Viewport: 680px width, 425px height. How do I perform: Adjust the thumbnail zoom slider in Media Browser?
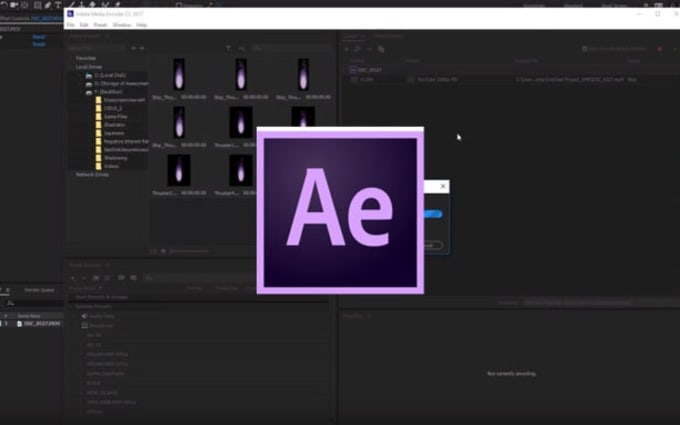pyautogui.click(x=189, y=251)
